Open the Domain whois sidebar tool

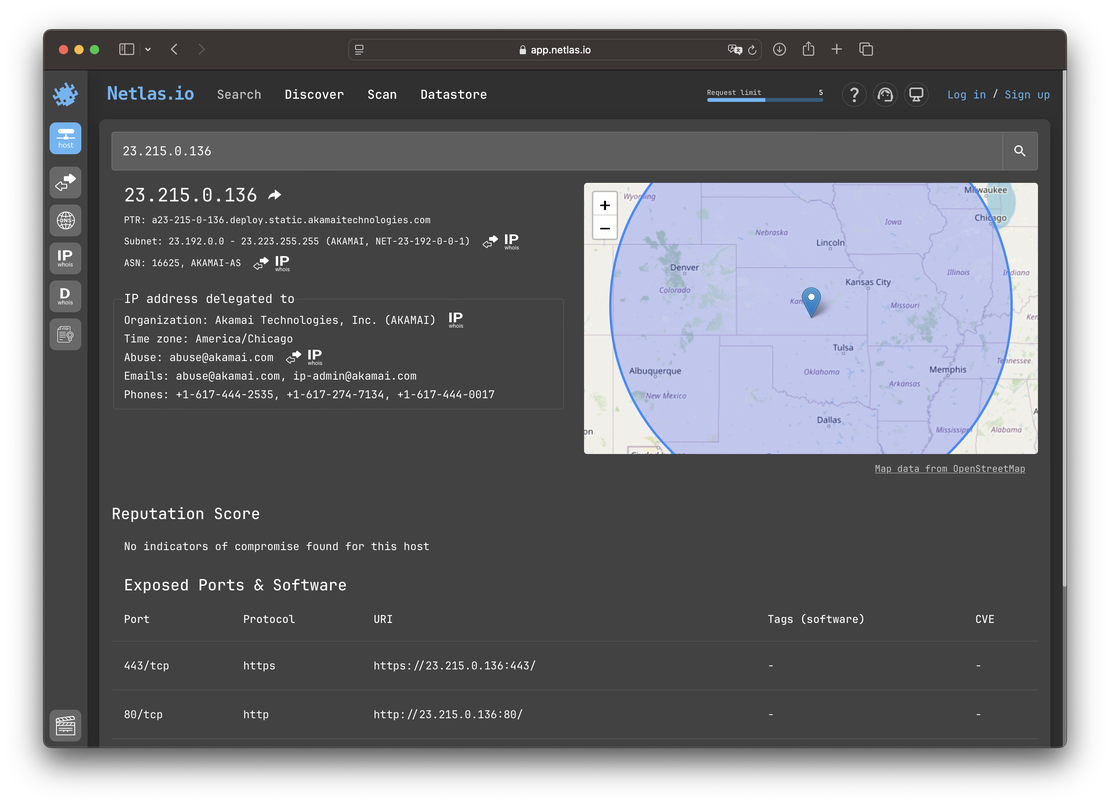tap(65, 295)
